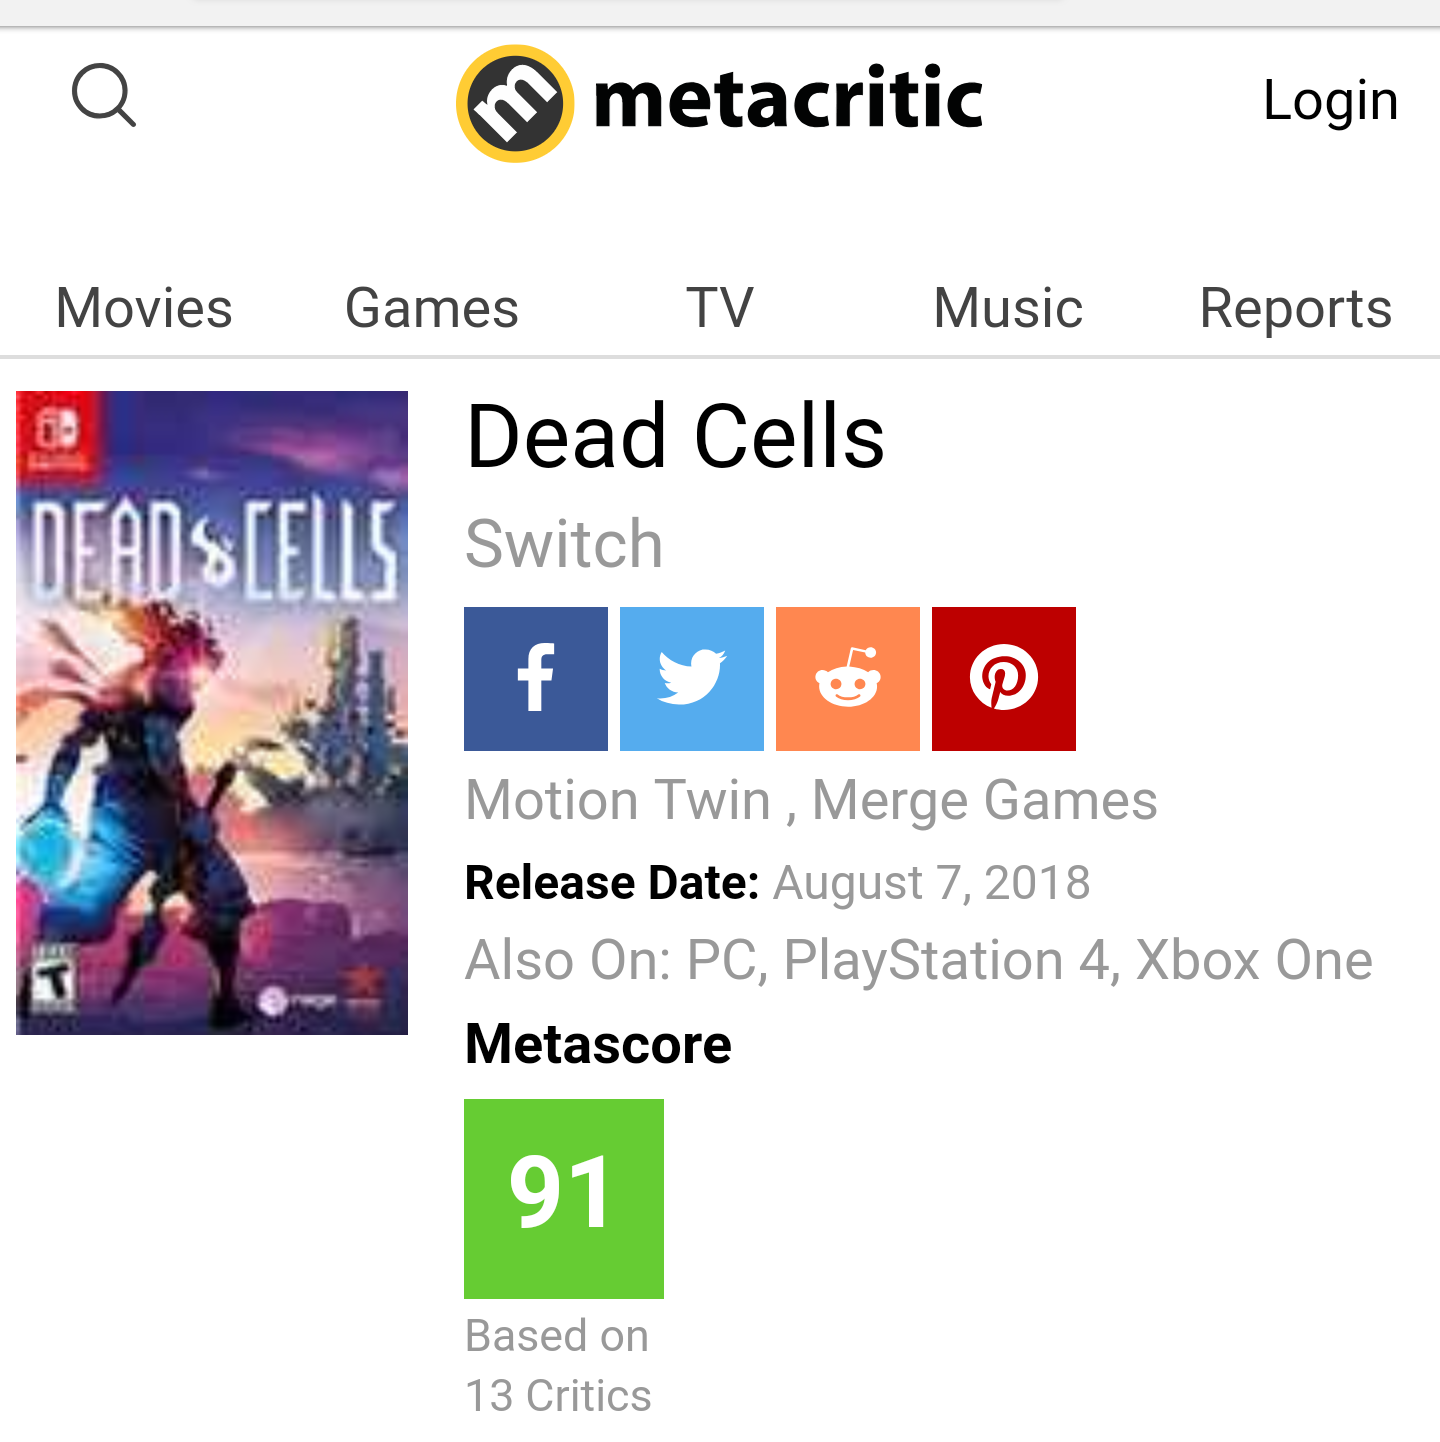Open the Music section

coord(1008,308)
